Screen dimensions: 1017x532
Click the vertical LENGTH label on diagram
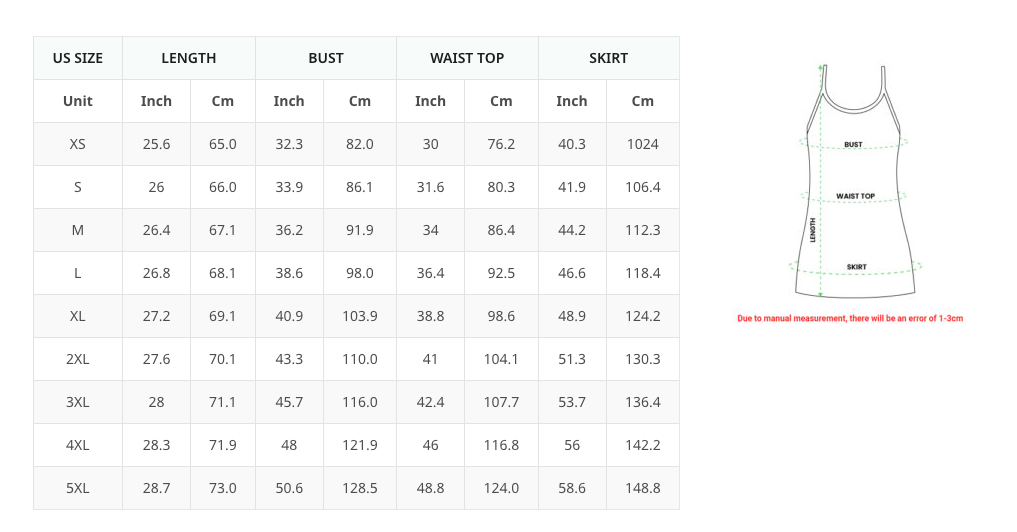pyautogui.click(x=813, y=230)
